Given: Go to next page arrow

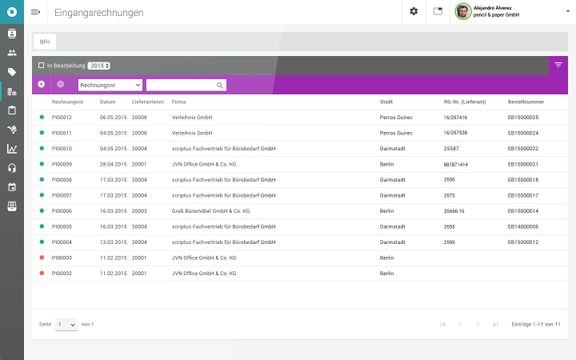Looking at the screenshot, I should click(x=478, y=324).
